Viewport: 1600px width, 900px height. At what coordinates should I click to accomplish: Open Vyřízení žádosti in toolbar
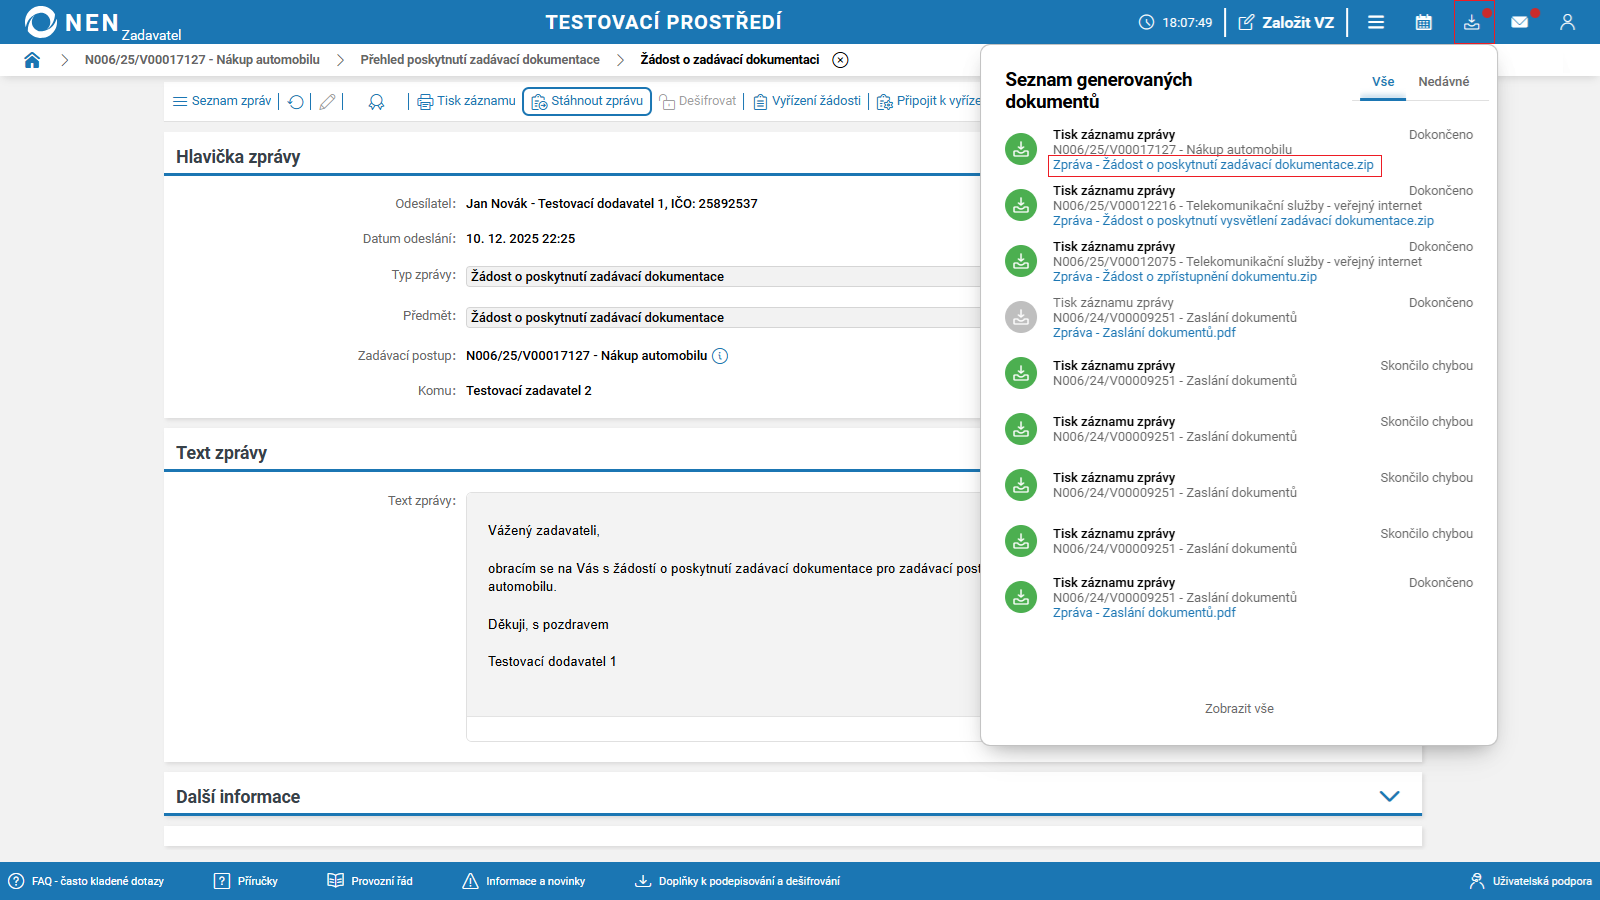tap(807, 101)
